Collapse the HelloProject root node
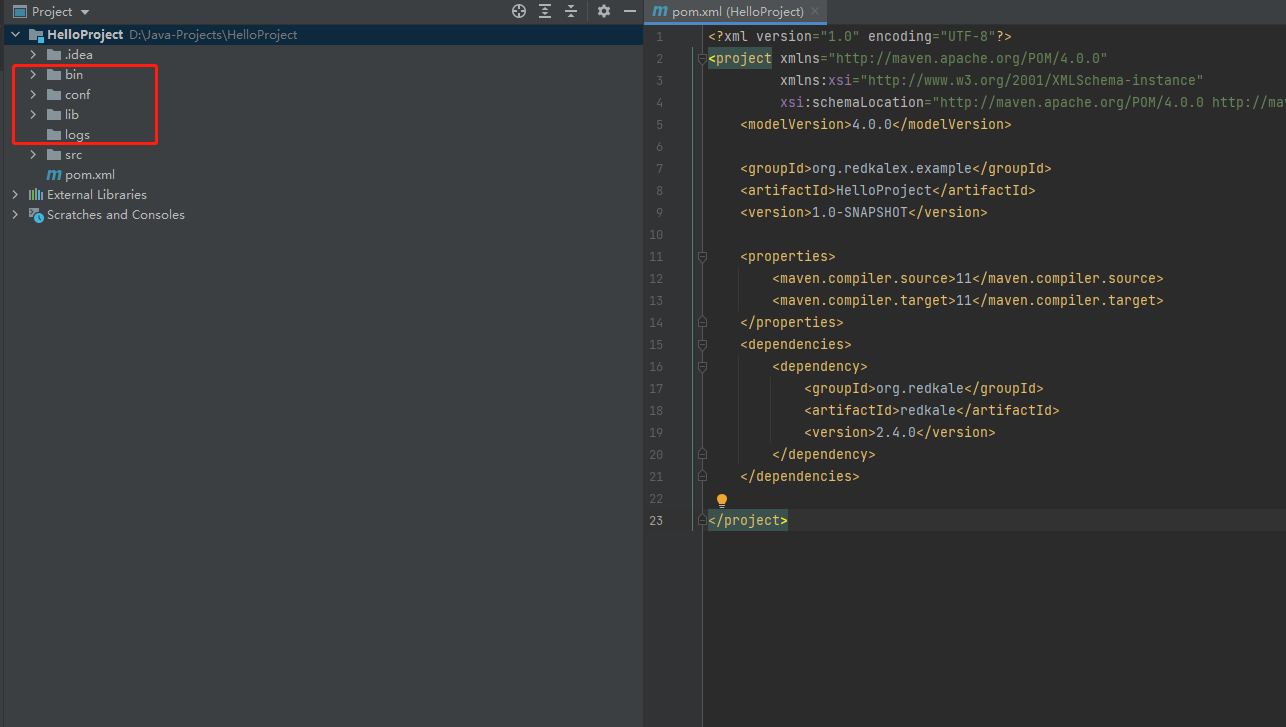The width and height of the screenshot is (1286, 727). point(15,35)
